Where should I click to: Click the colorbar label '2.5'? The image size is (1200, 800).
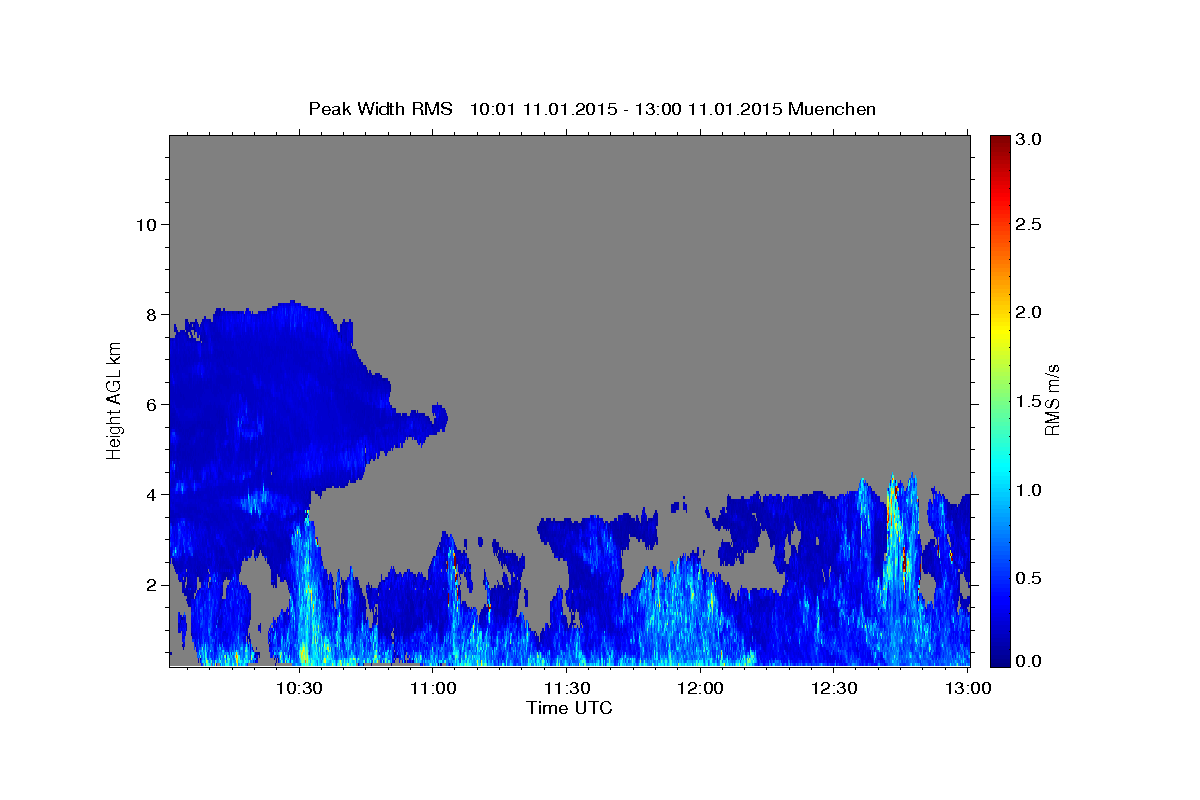point(1028,224)
